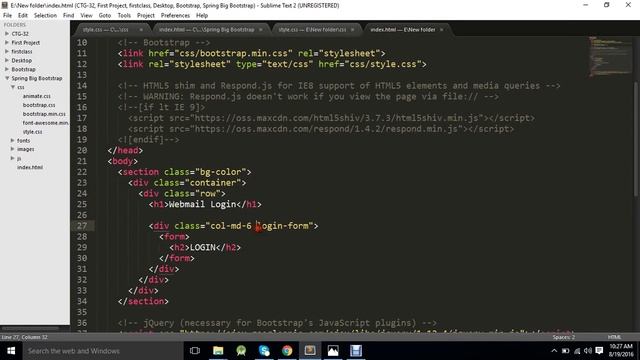
Task: Open the View menu
Action: coord(86,16)
